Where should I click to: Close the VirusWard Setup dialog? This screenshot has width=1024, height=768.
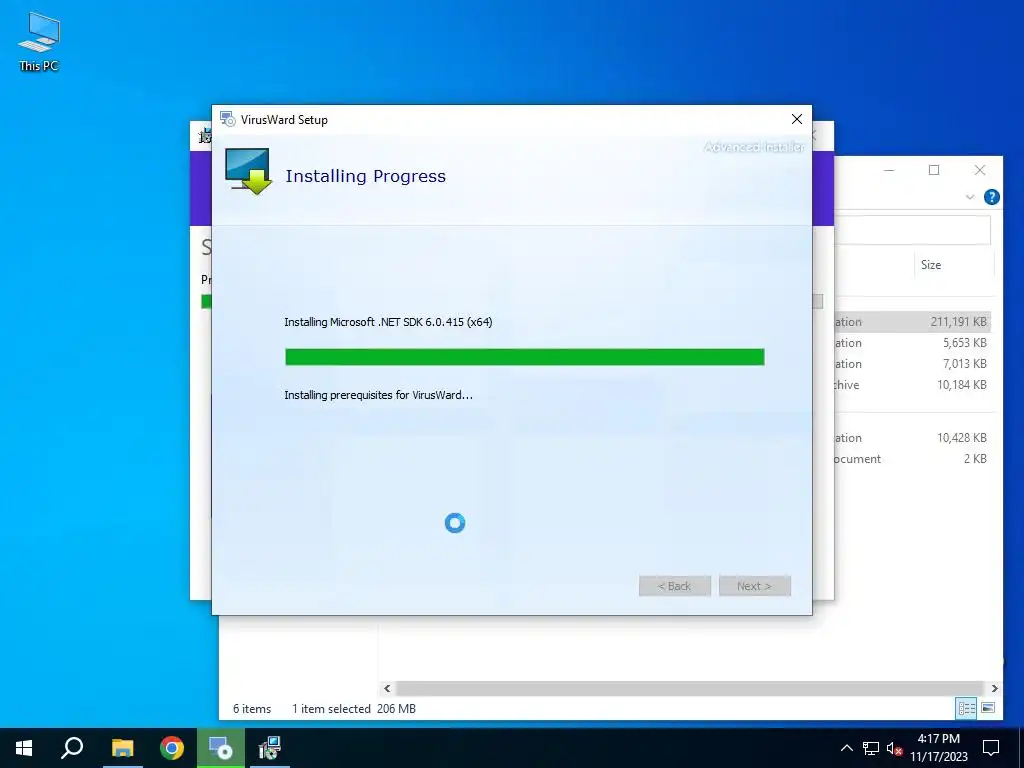pyautogui.click(x=797, y=119)
